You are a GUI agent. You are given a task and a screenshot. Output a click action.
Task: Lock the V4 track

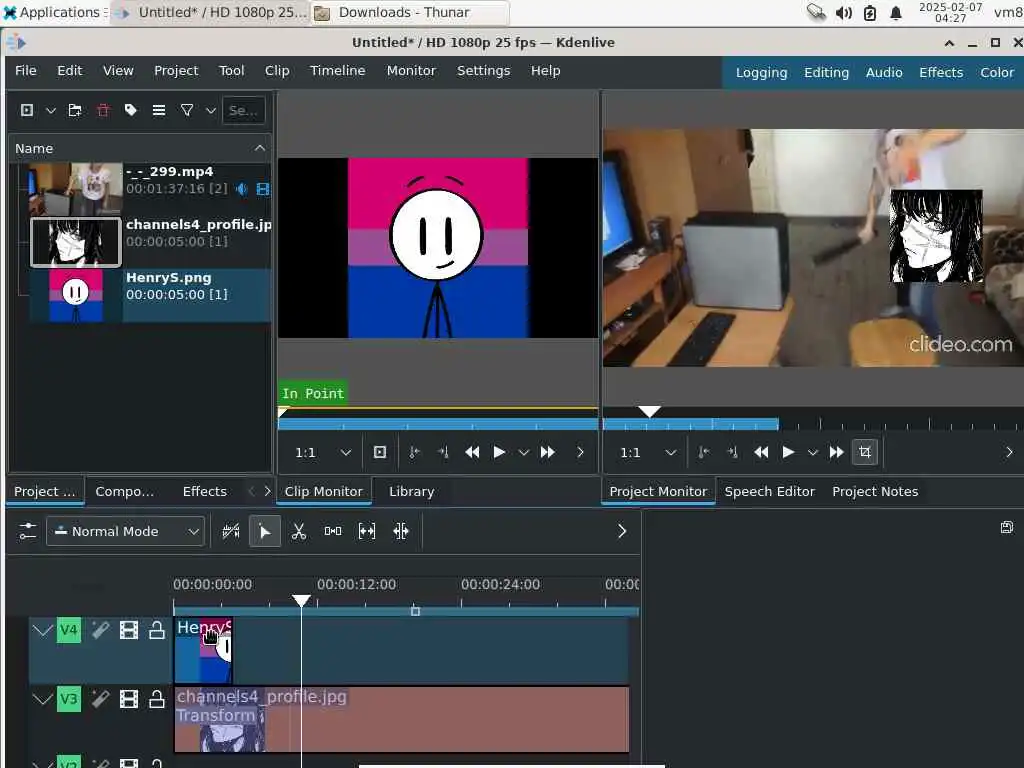157,630
